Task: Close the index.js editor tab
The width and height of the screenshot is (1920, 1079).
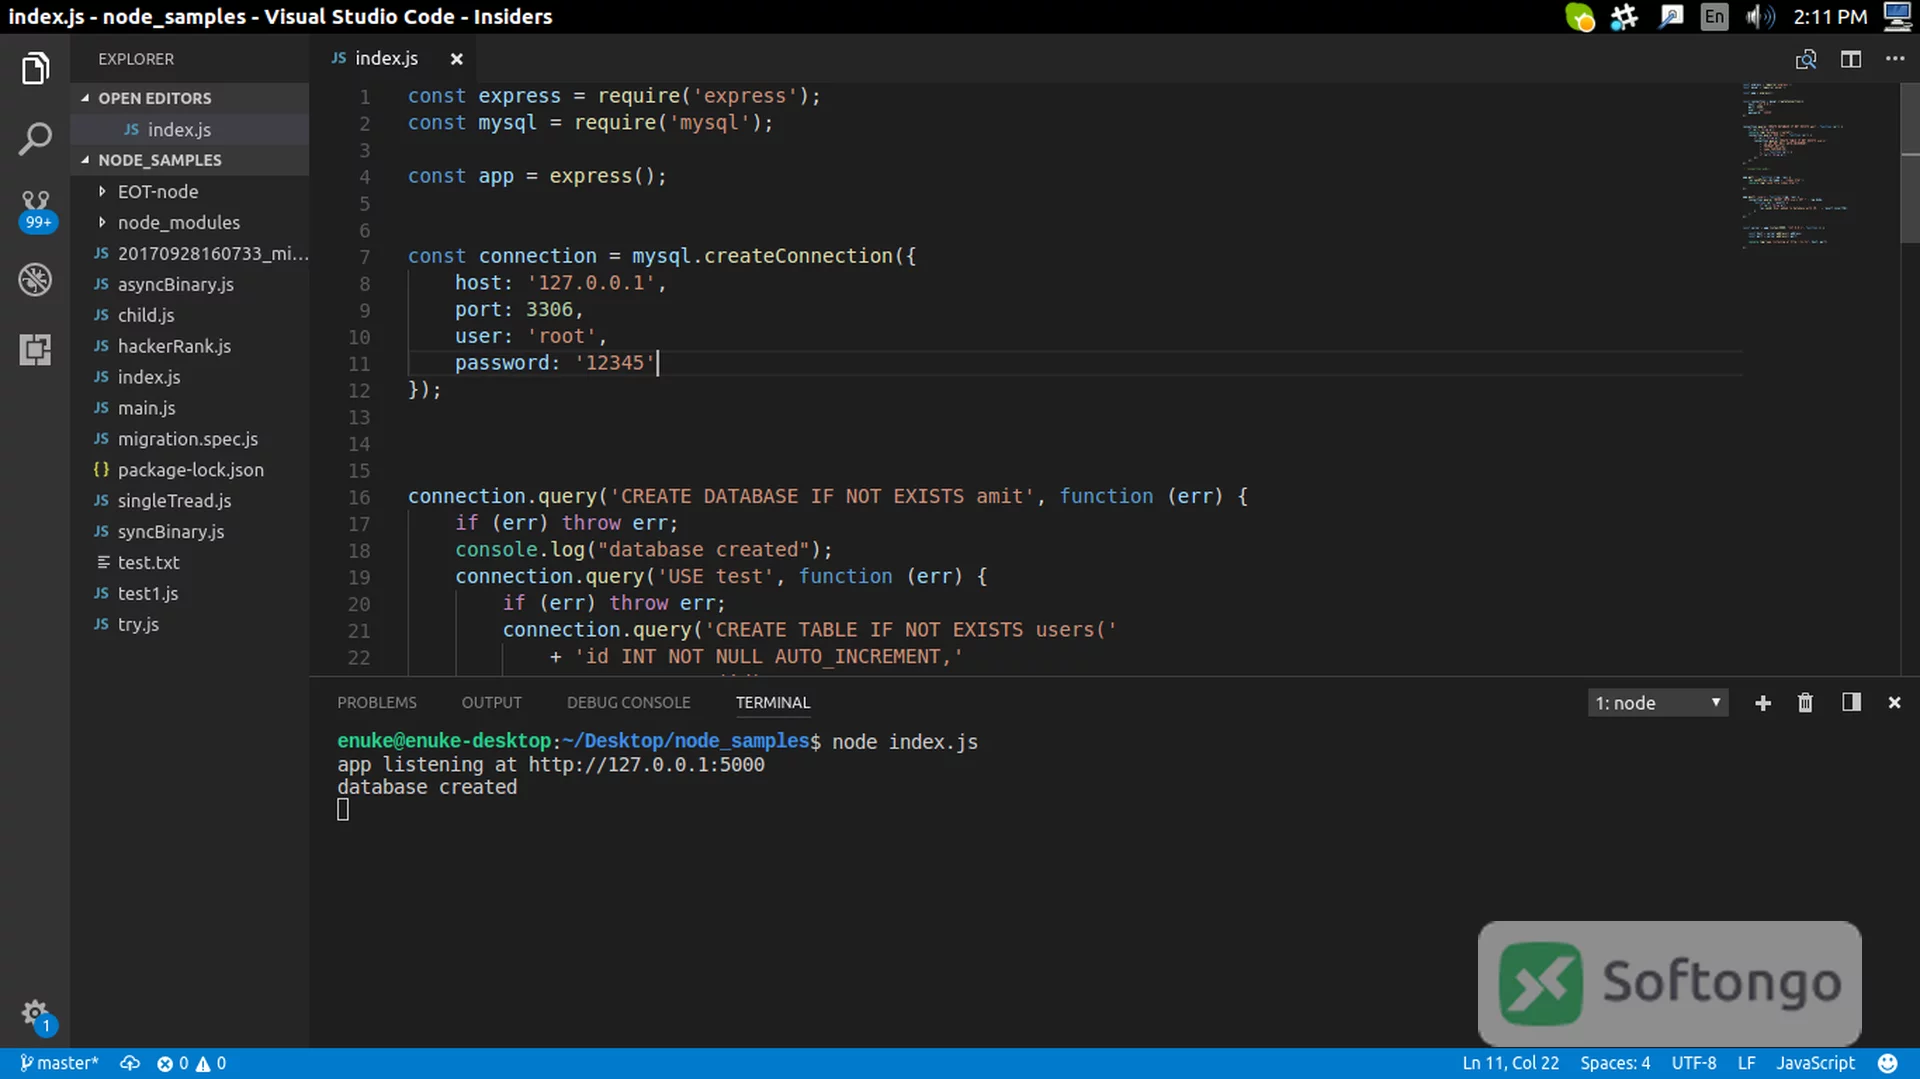Action: point(456,59)
